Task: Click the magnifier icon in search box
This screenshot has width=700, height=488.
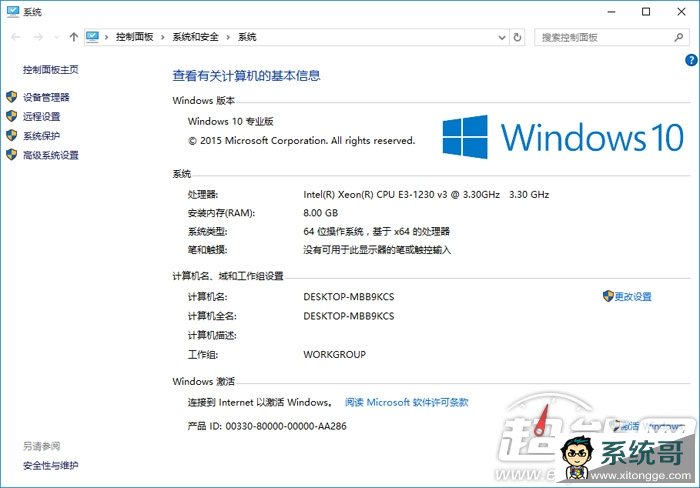Action: click(682, 37)
